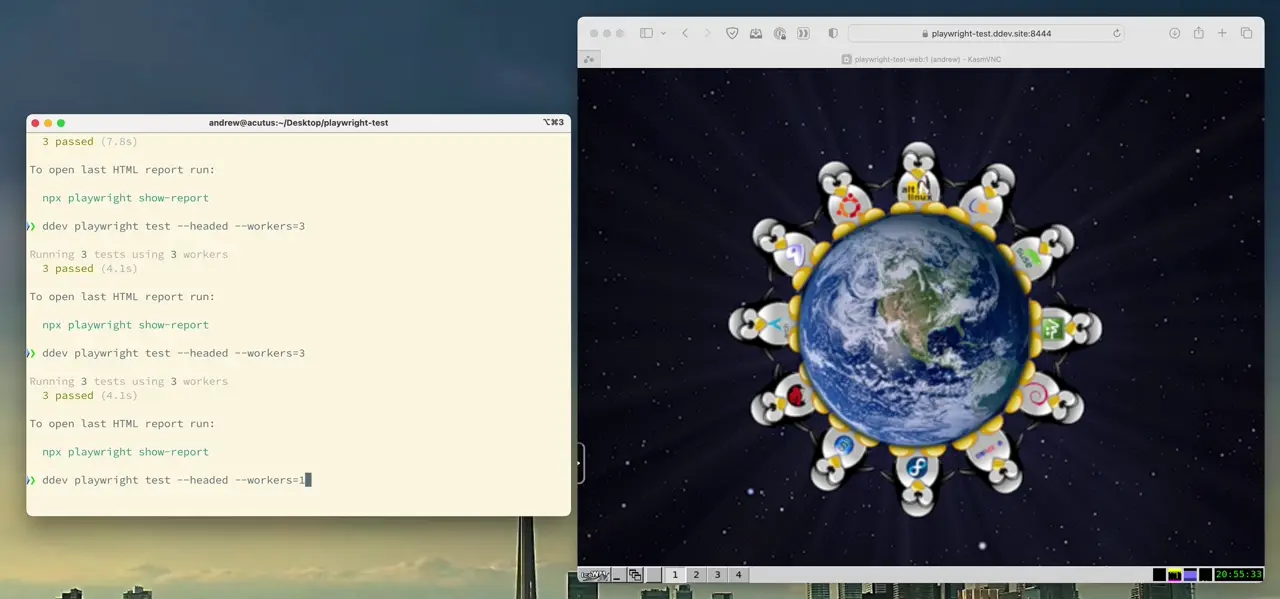Click the 20:55:33 clock in VNC taskbar
The width and height of the screenshot is (1280, 599).
tap(1238, 575)
